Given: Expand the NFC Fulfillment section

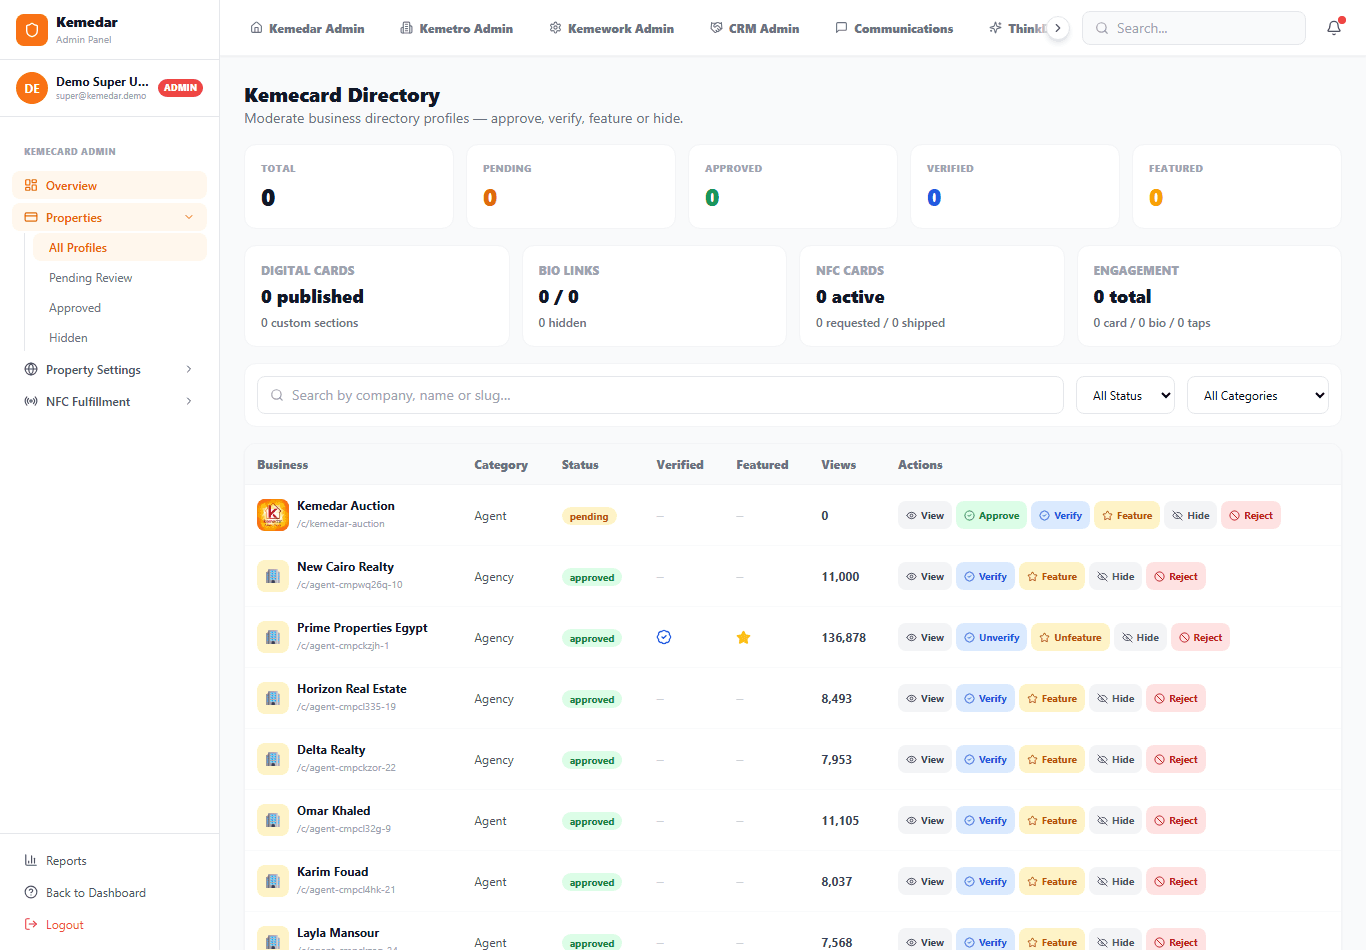Looking at the screenshot, I should [109, 401].
